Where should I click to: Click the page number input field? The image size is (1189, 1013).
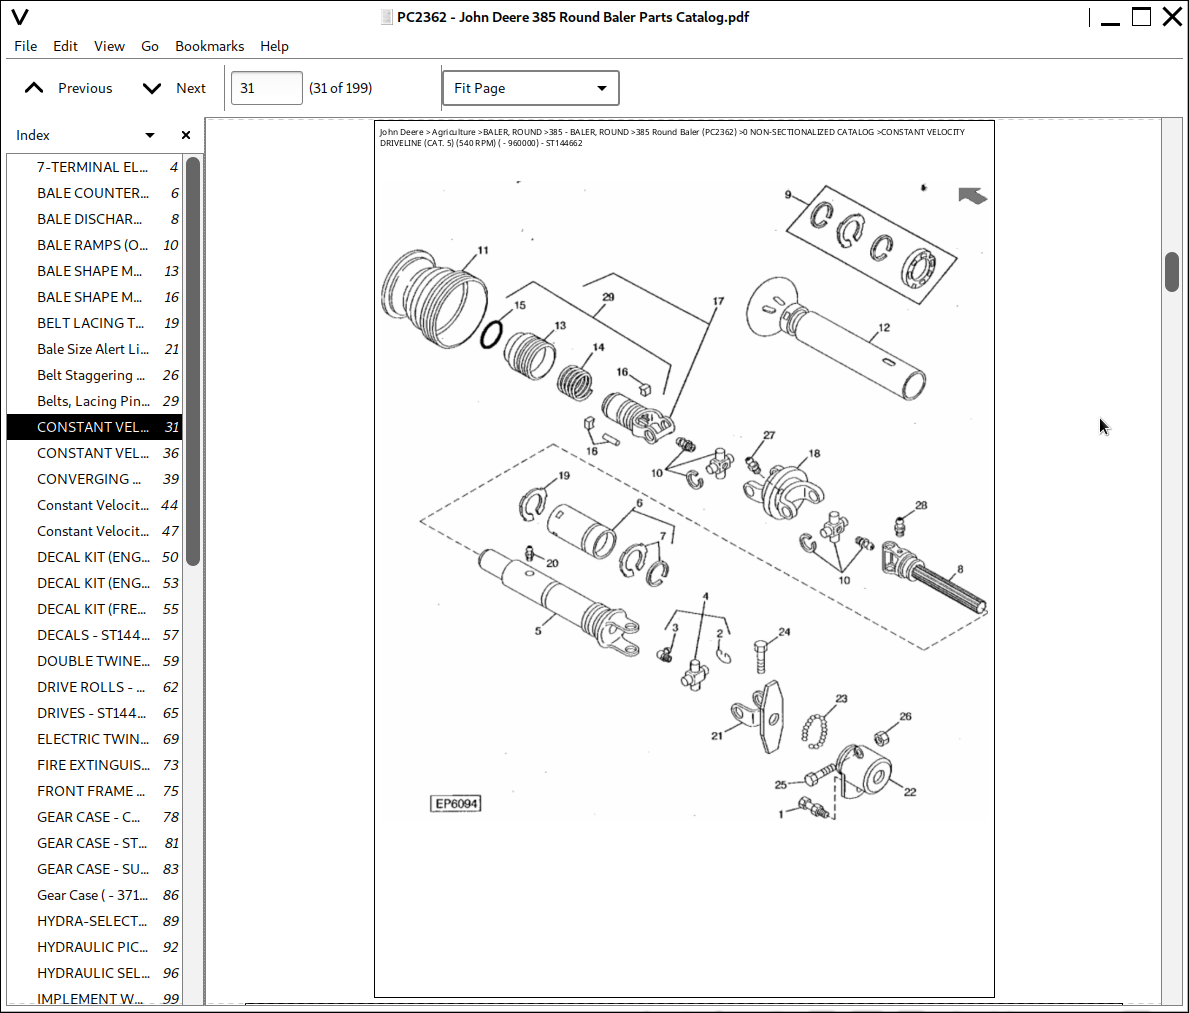[266, 88]
